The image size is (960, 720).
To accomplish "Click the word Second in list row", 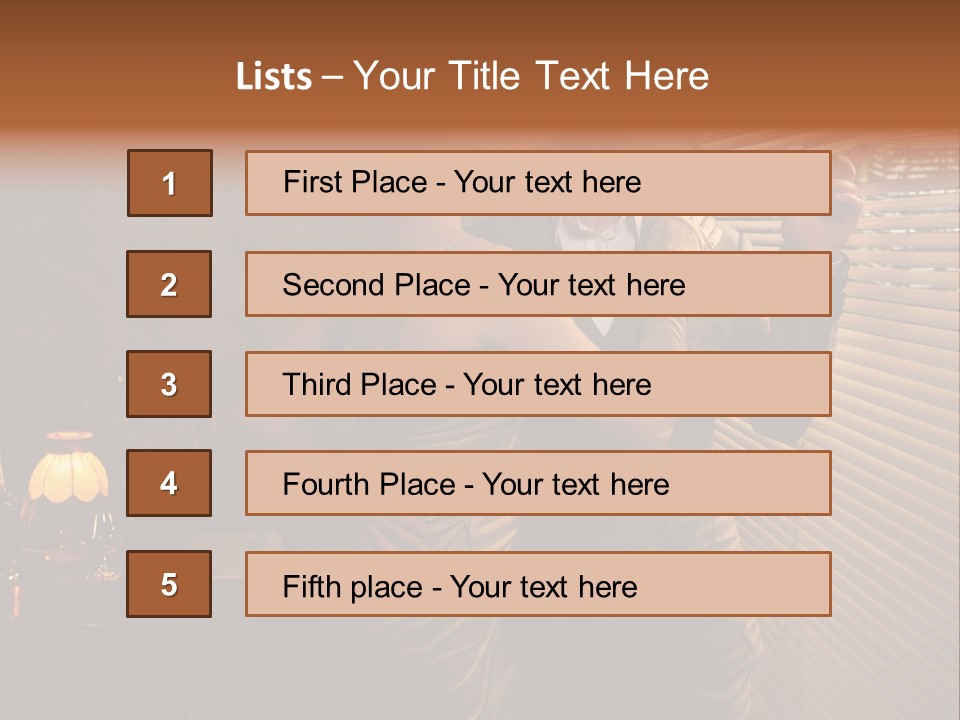I will click(x=333, y=284).
